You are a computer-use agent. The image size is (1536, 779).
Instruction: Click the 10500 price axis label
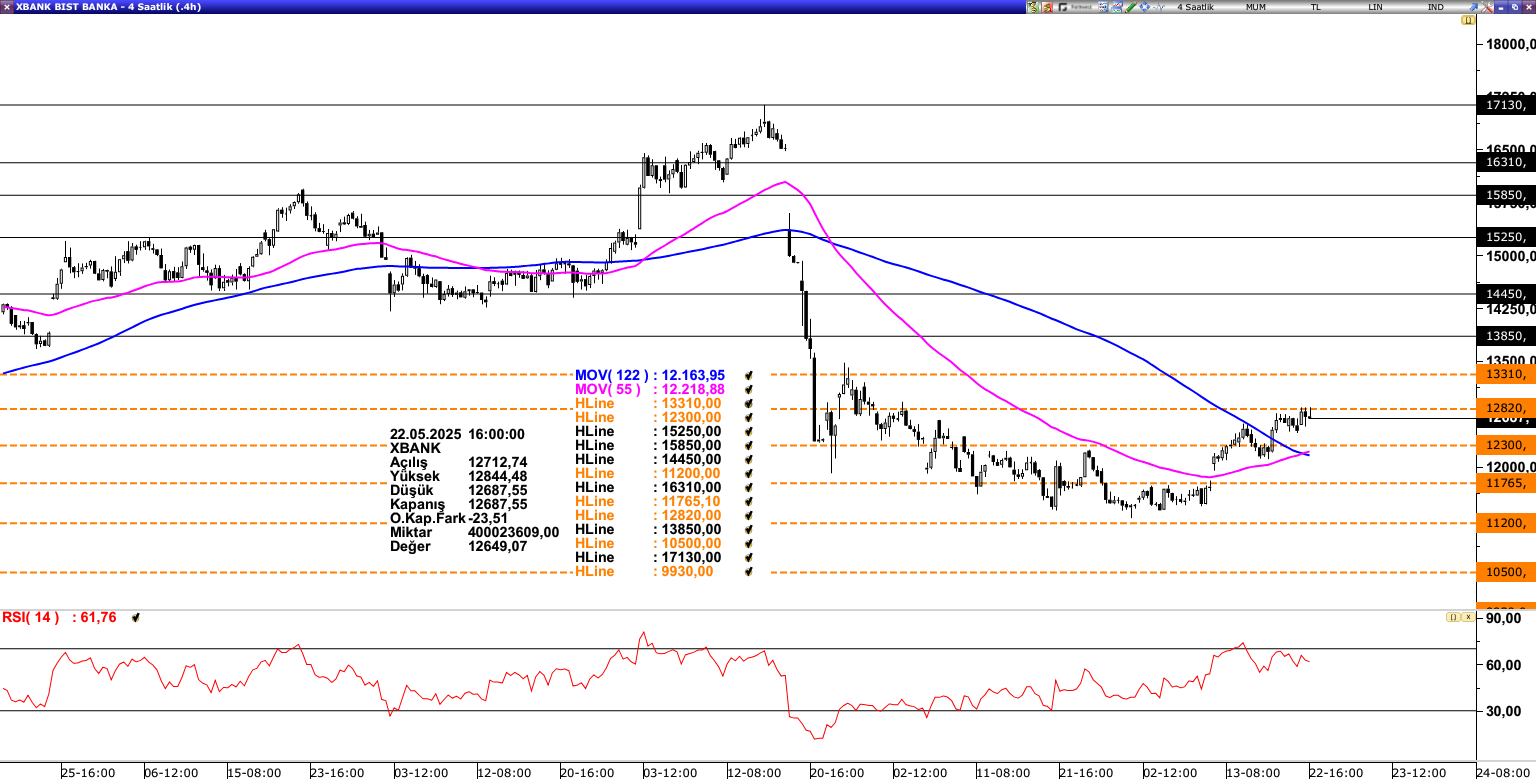click(x=1506, y=572)
